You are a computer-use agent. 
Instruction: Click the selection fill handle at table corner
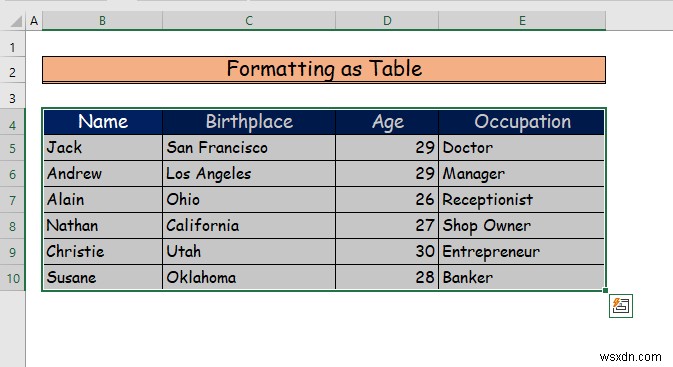(x=605, y=291)
